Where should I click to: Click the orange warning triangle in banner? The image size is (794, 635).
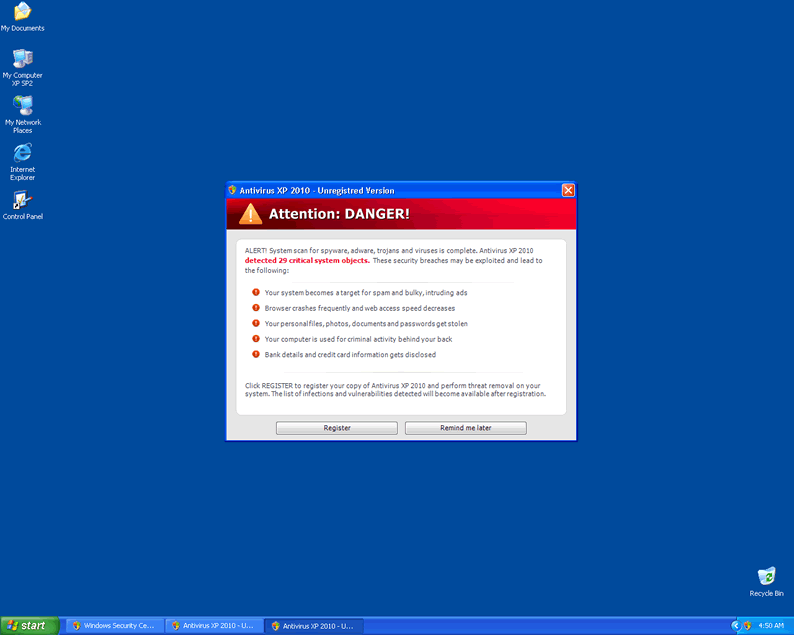coord(250,214)
